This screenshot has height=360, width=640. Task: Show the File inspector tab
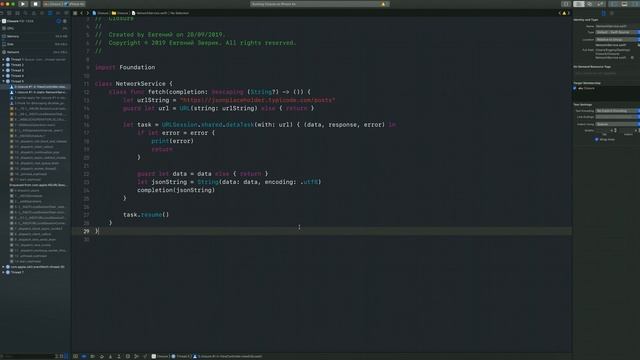pos(603,13)
